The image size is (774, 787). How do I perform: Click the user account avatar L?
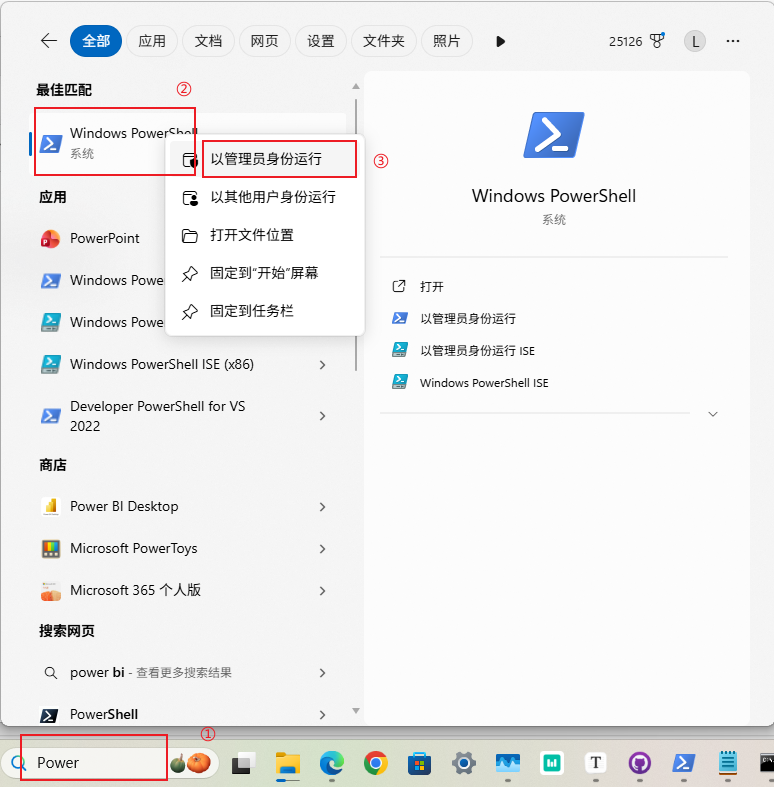[694, 41]
